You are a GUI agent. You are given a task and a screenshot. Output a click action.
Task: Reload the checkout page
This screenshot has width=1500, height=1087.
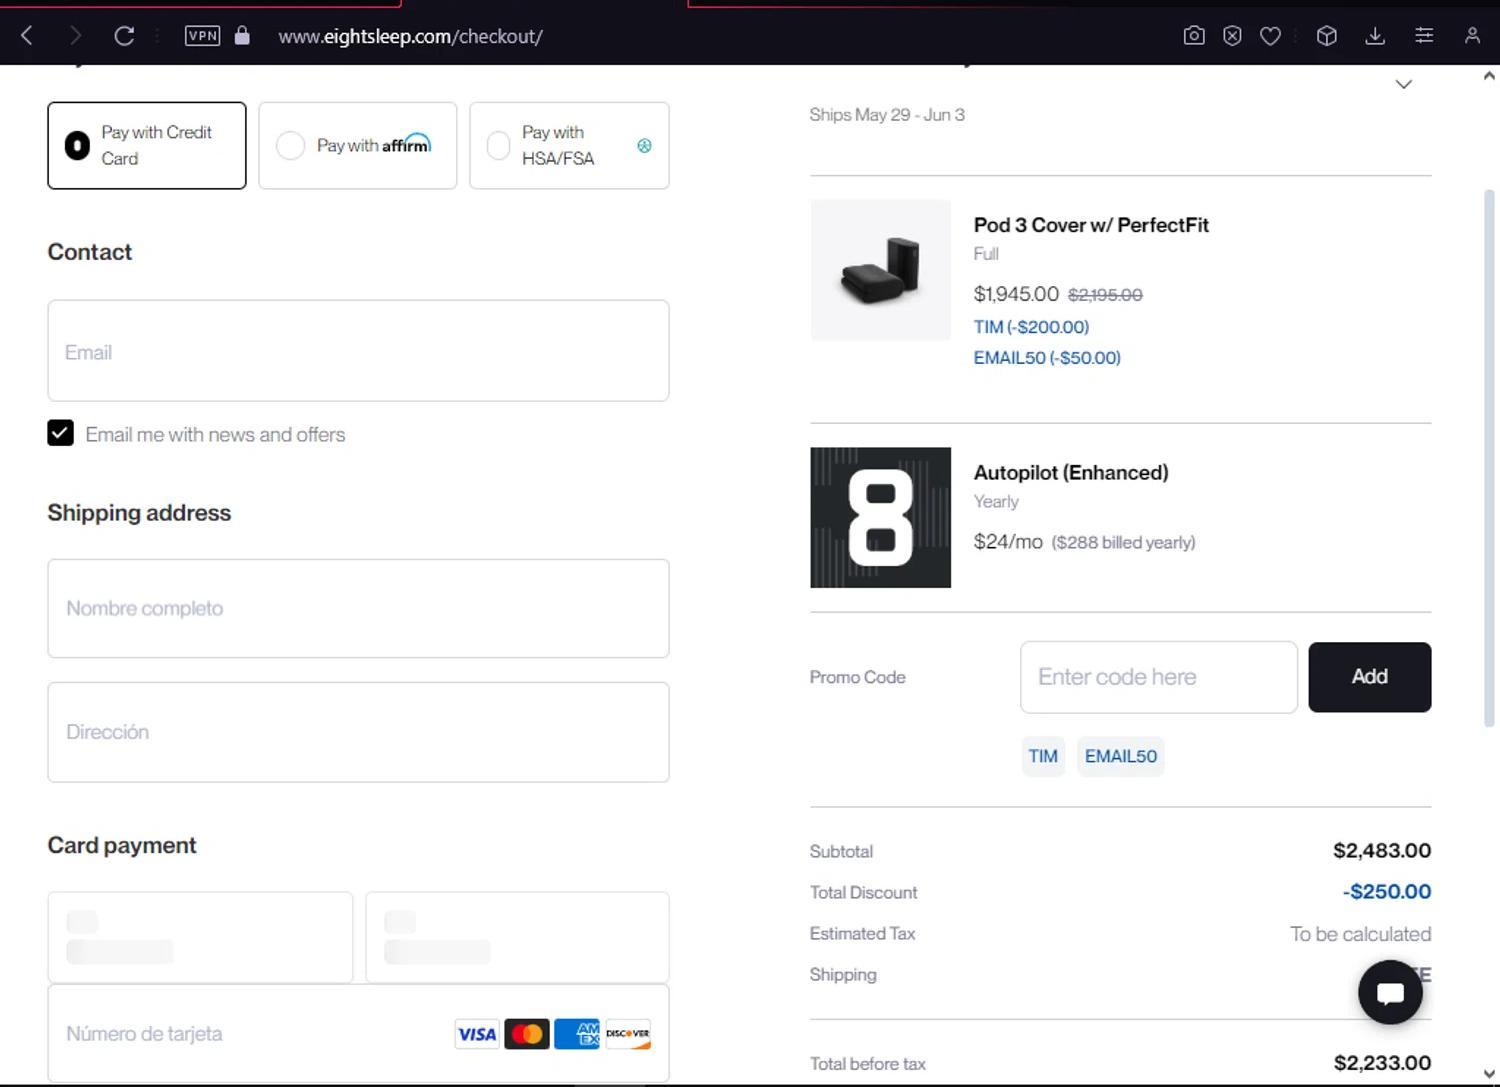tap(124, 36)
